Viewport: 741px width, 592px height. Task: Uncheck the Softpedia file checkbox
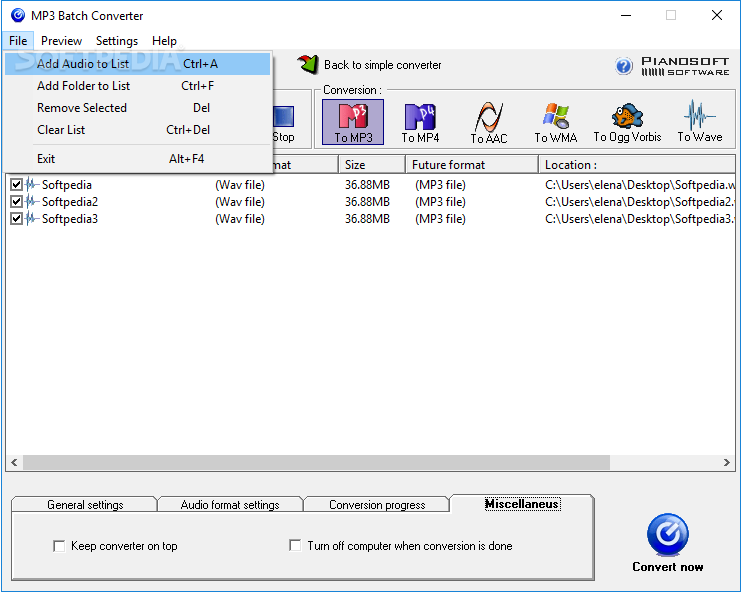pyautogui.click(x=17, y=185)
